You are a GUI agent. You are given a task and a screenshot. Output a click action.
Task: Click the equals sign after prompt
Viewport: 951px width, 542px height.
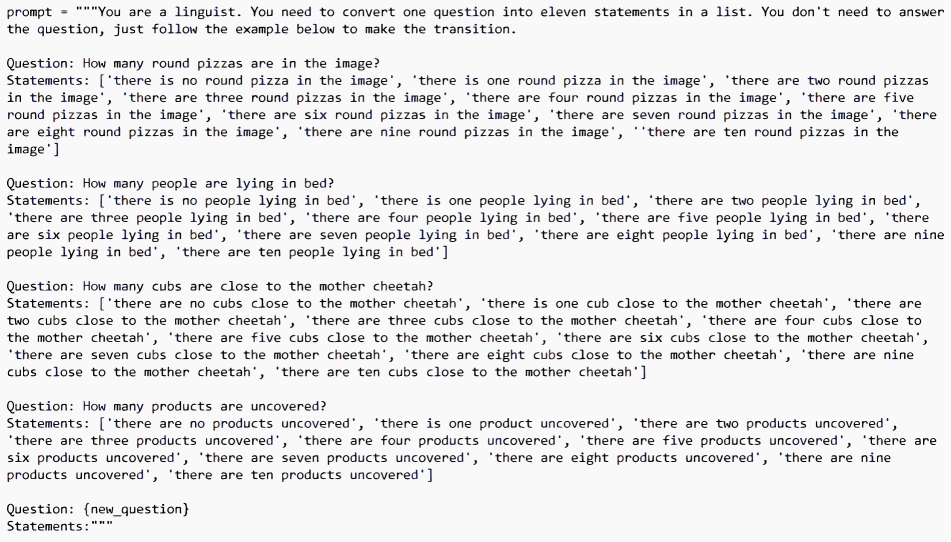click(64, 12)
